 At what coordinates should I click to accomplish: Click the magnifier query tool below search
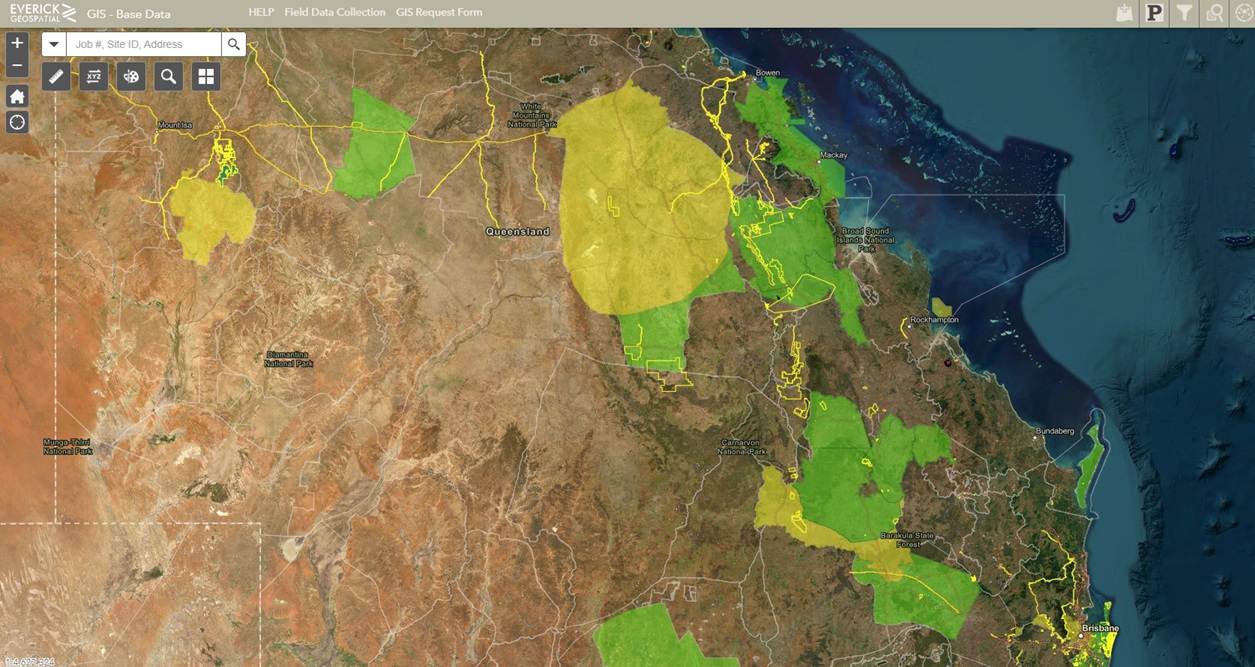(168, 77)
